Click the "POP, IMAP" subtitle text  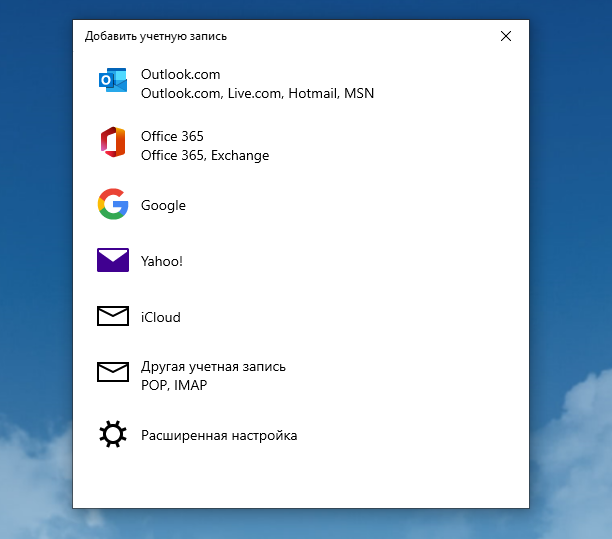[x=174, y=385]
